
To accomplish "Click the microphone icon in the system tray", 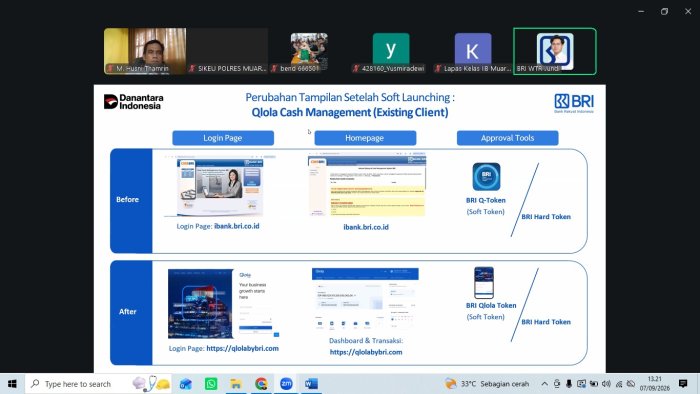I will pyautogui.click(x=569, y=384).
